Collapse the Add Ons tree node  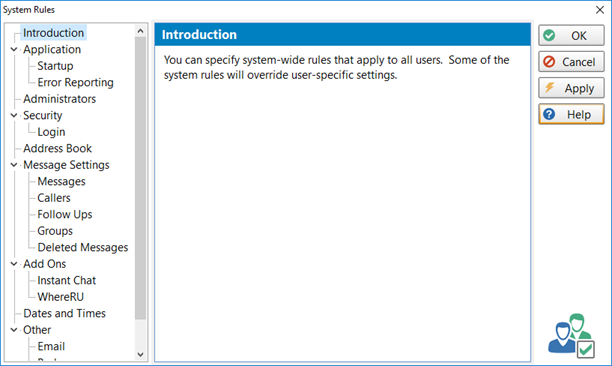(x=14, y=264)
